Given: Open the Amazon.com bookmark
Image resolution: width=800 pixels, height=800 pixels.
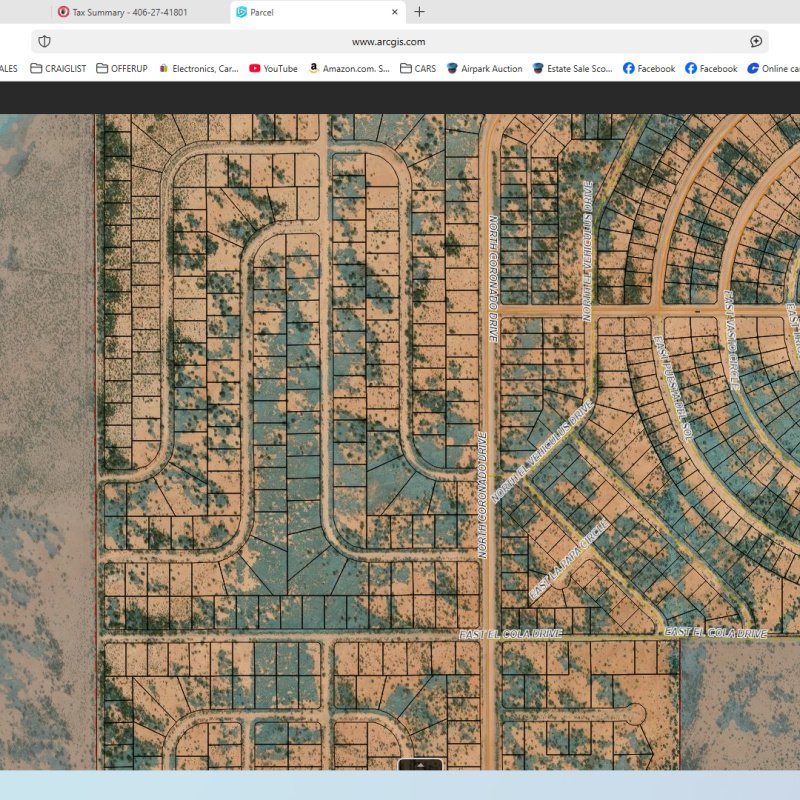Looking at the screenshot, I should click(349, 68).
